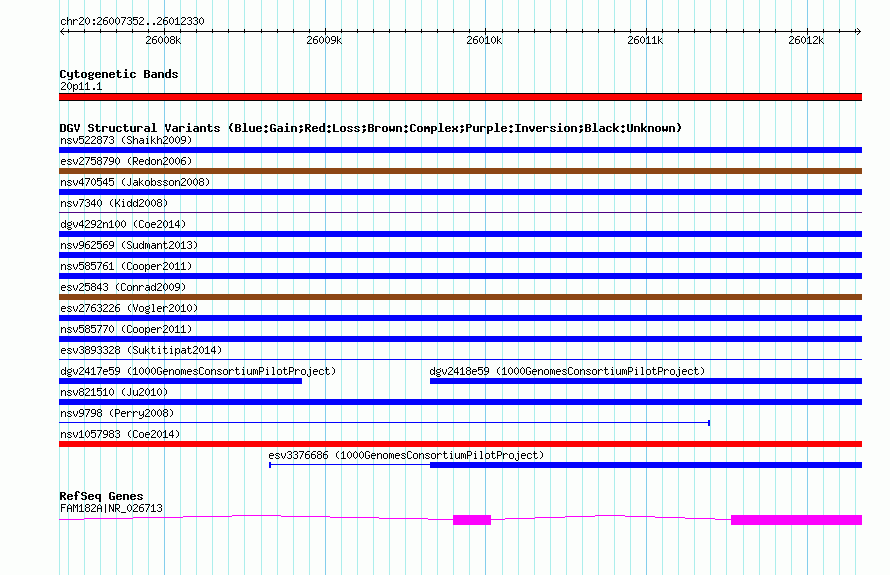
Task: Select the nsv9798 (Perry2008) label
Action: click(x=117, y=413)
